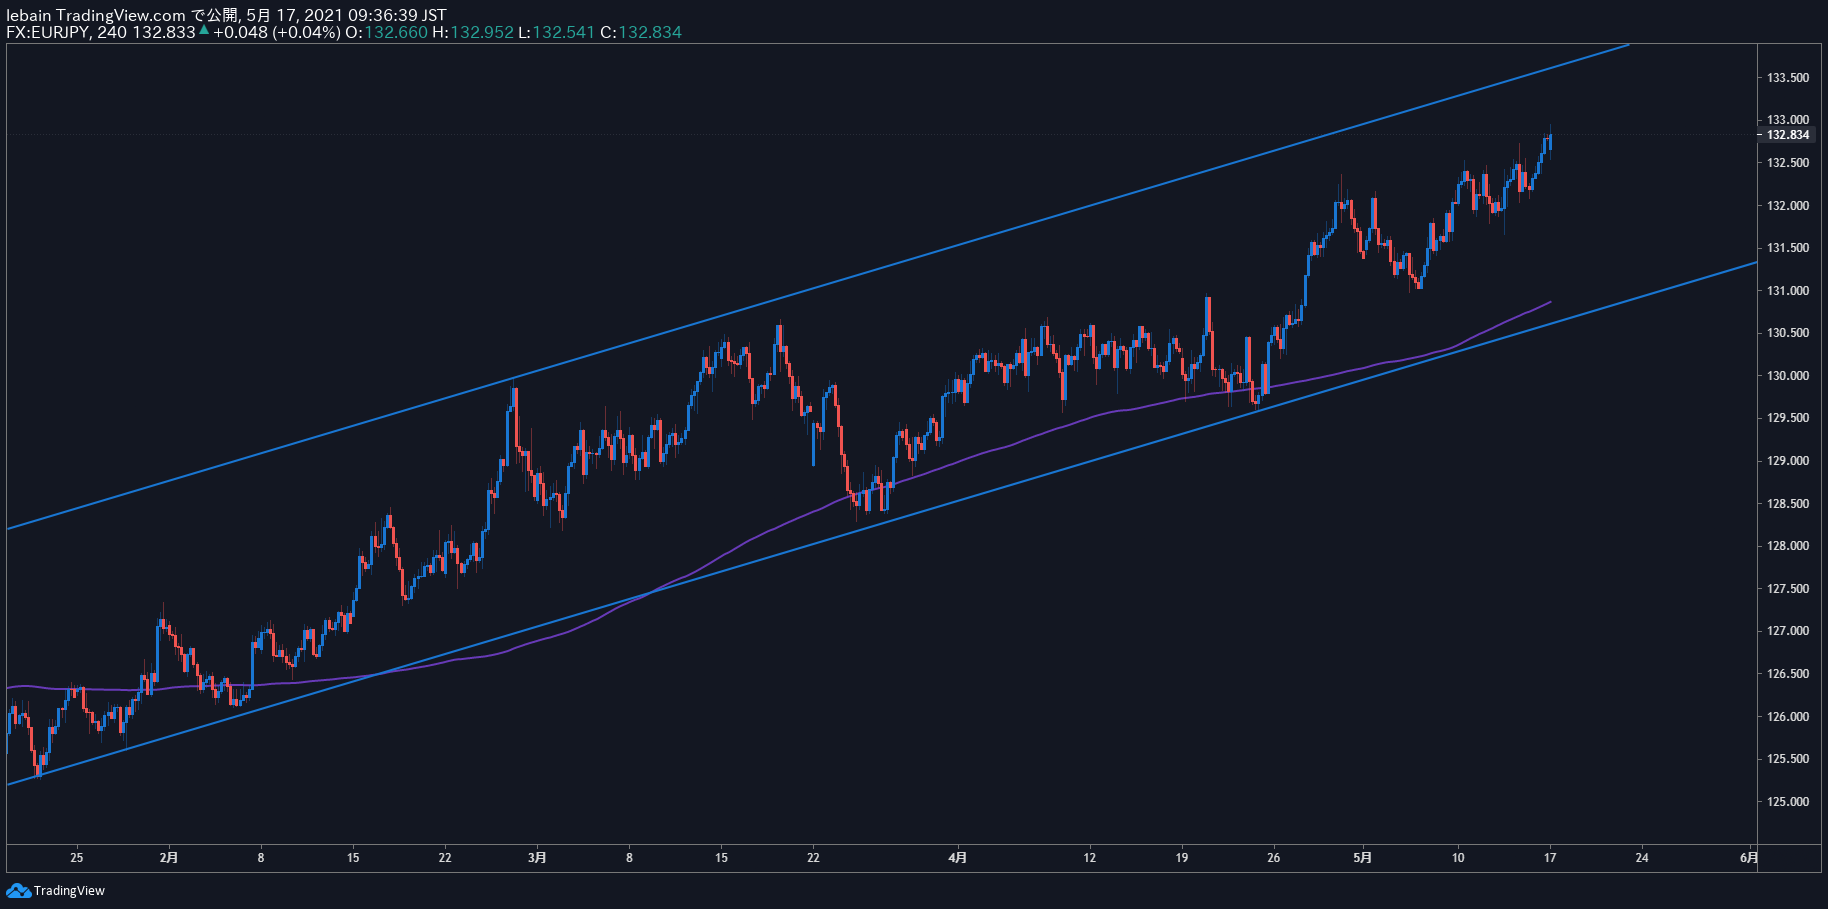The width and height of the screenshot is (1828, 909).
Task: Click the 24 date label on time axis
Action: point(1642,858)
